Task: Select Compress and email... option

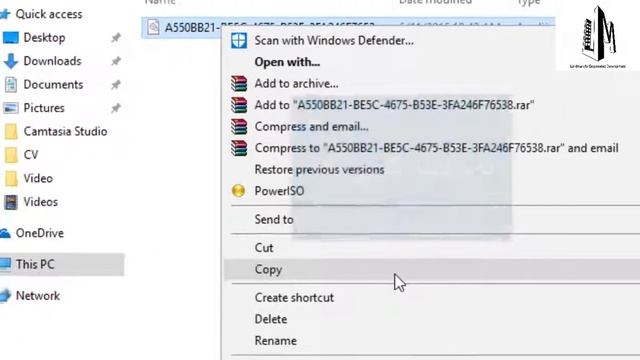Action: pyautogui.click(x=311, y=127)
